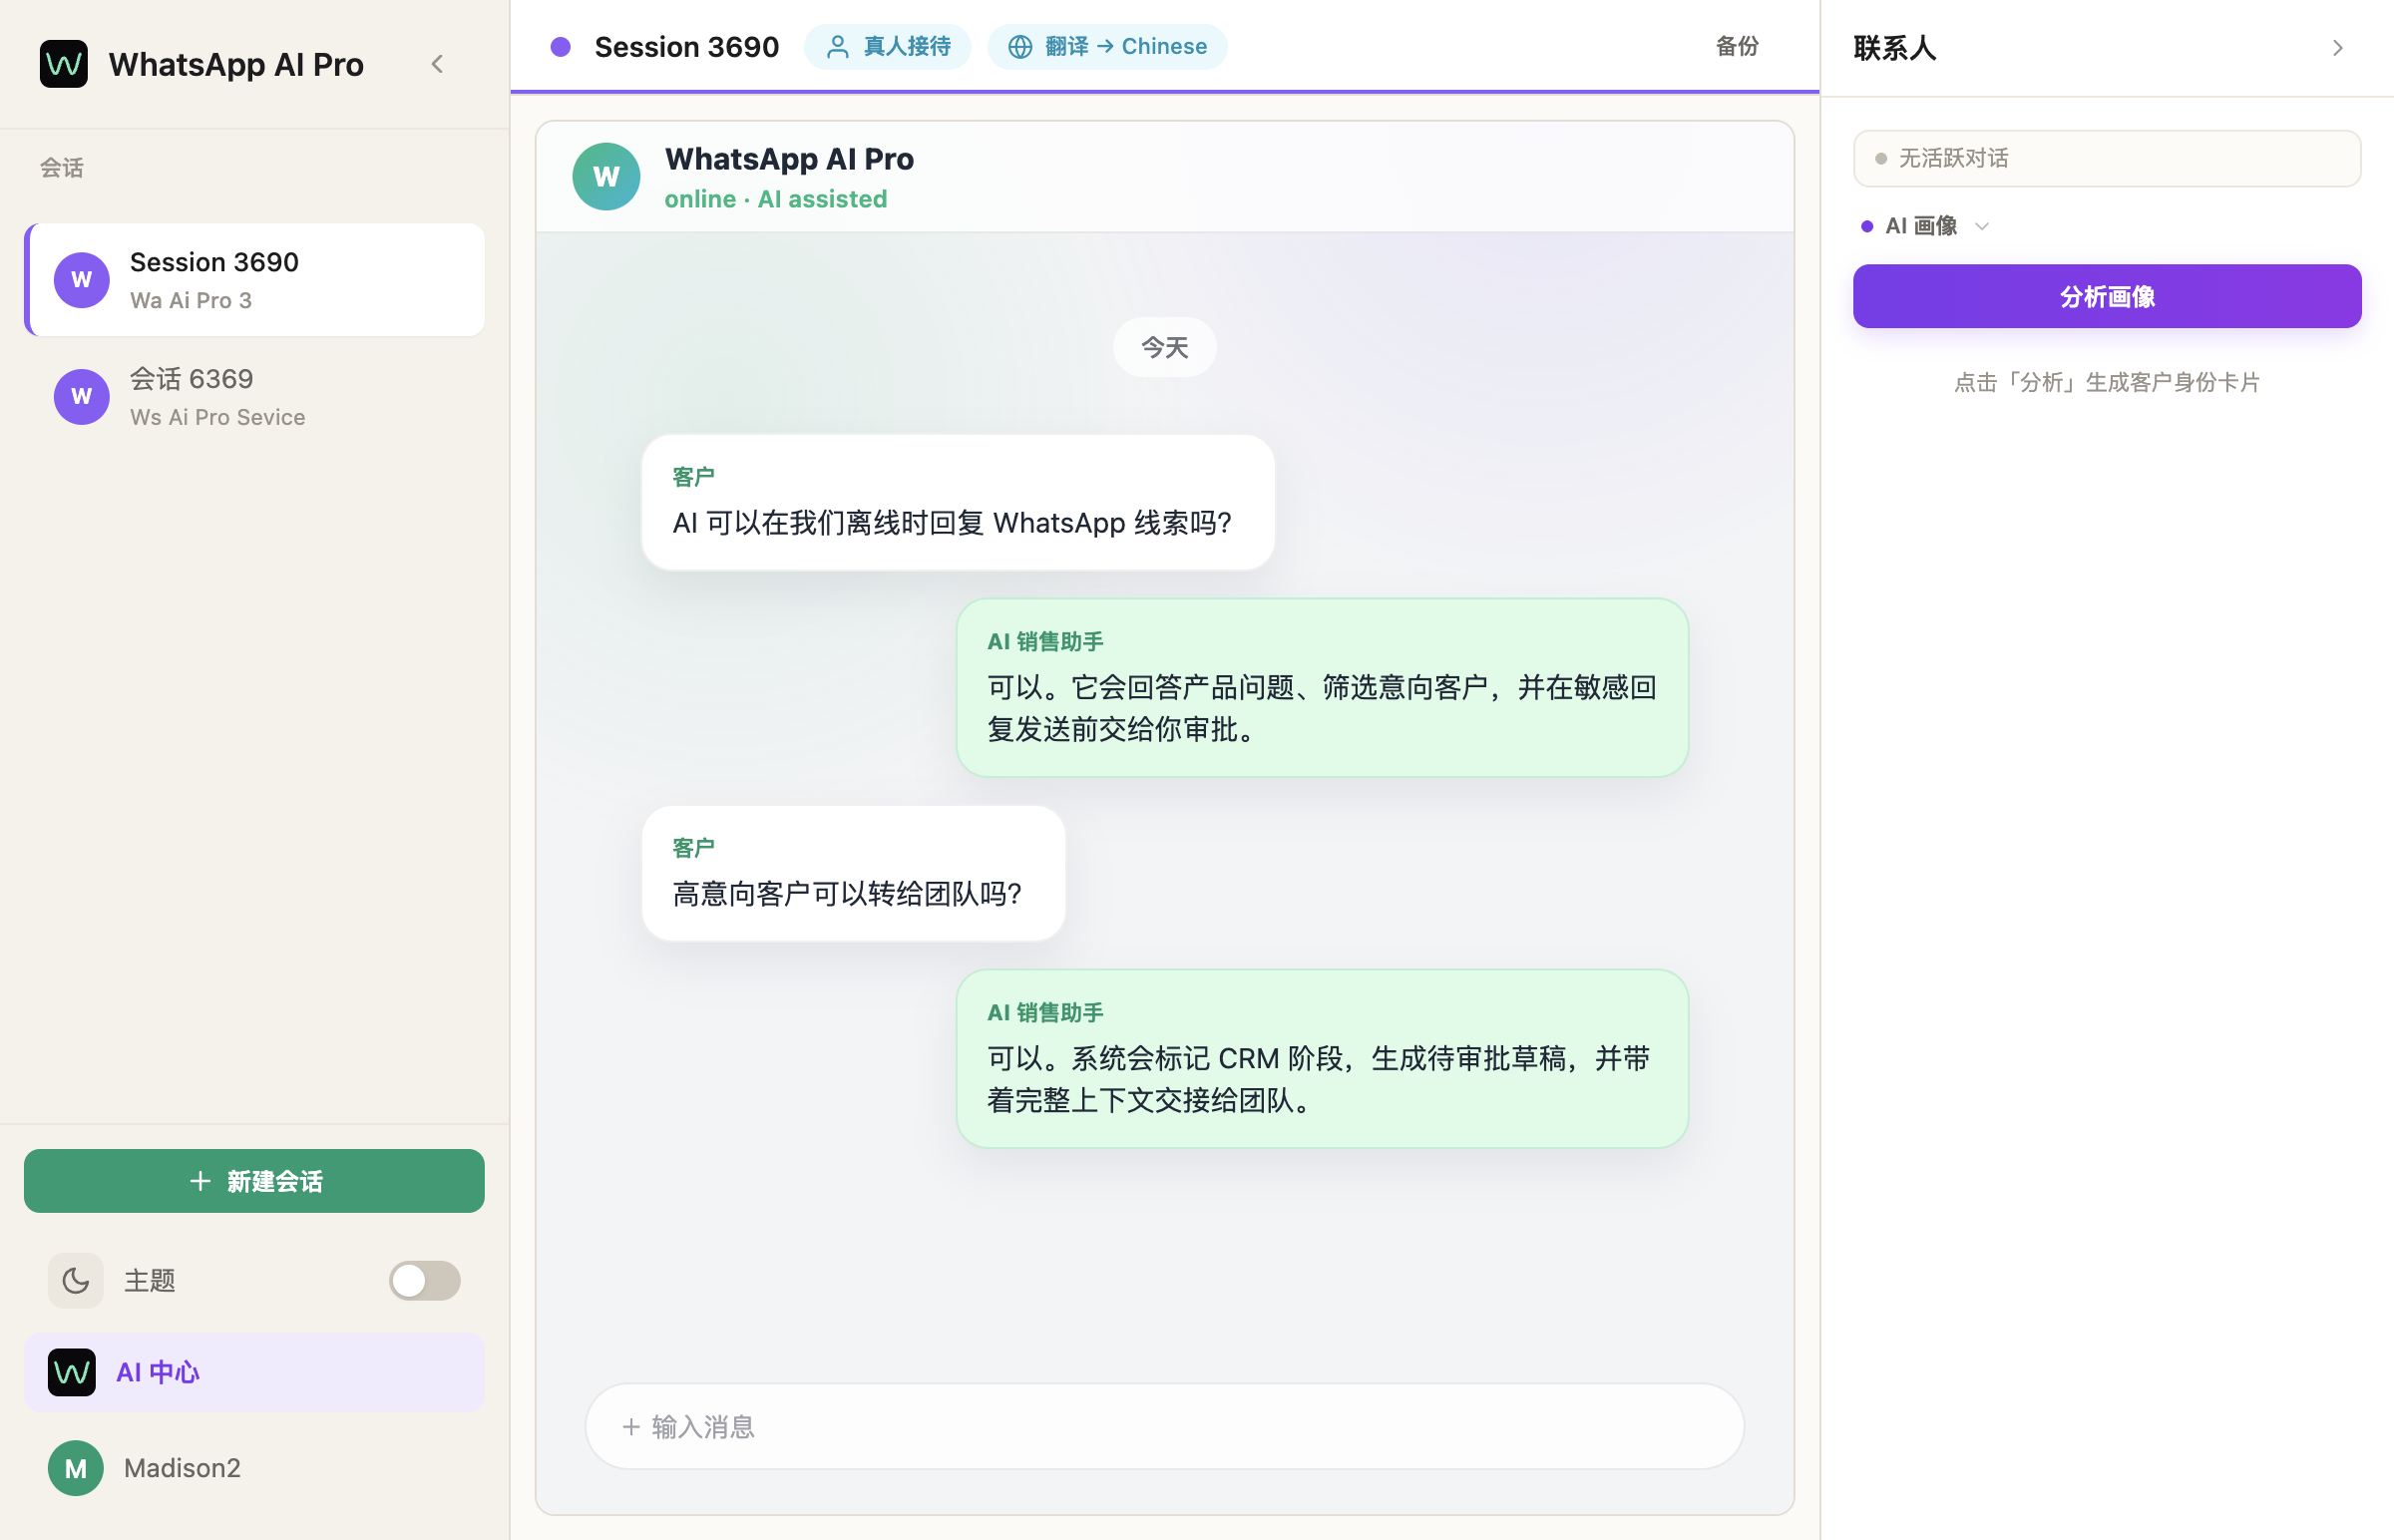
Task: Click the 会话 section label in sidebar
Action: [x=62, y=167]
